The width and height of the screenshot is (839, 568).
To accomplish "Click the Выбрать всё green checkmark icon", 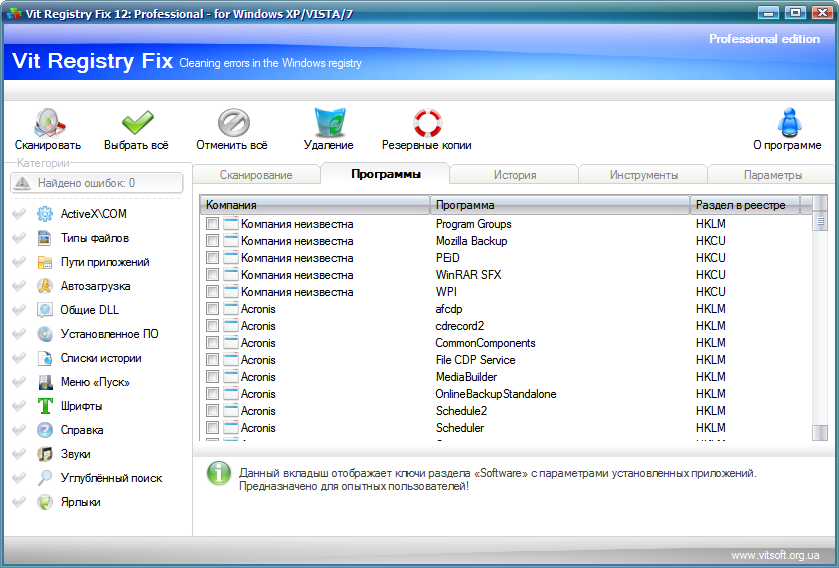I will click(x=136, y=123).
